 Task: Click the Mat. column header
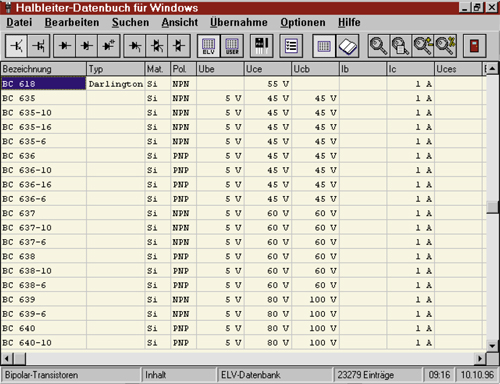coord(158,69)
